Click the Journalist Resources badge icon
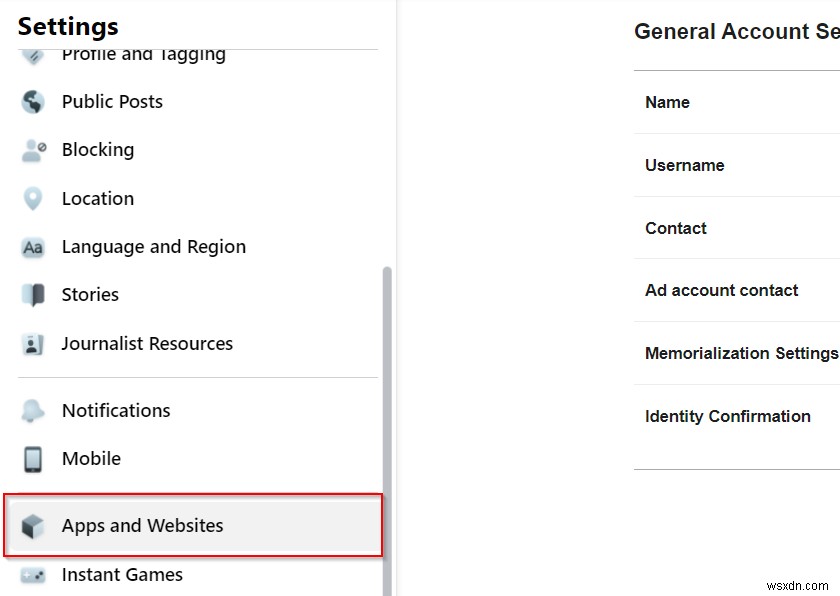 pyautogui.click(x=33, y=344)
